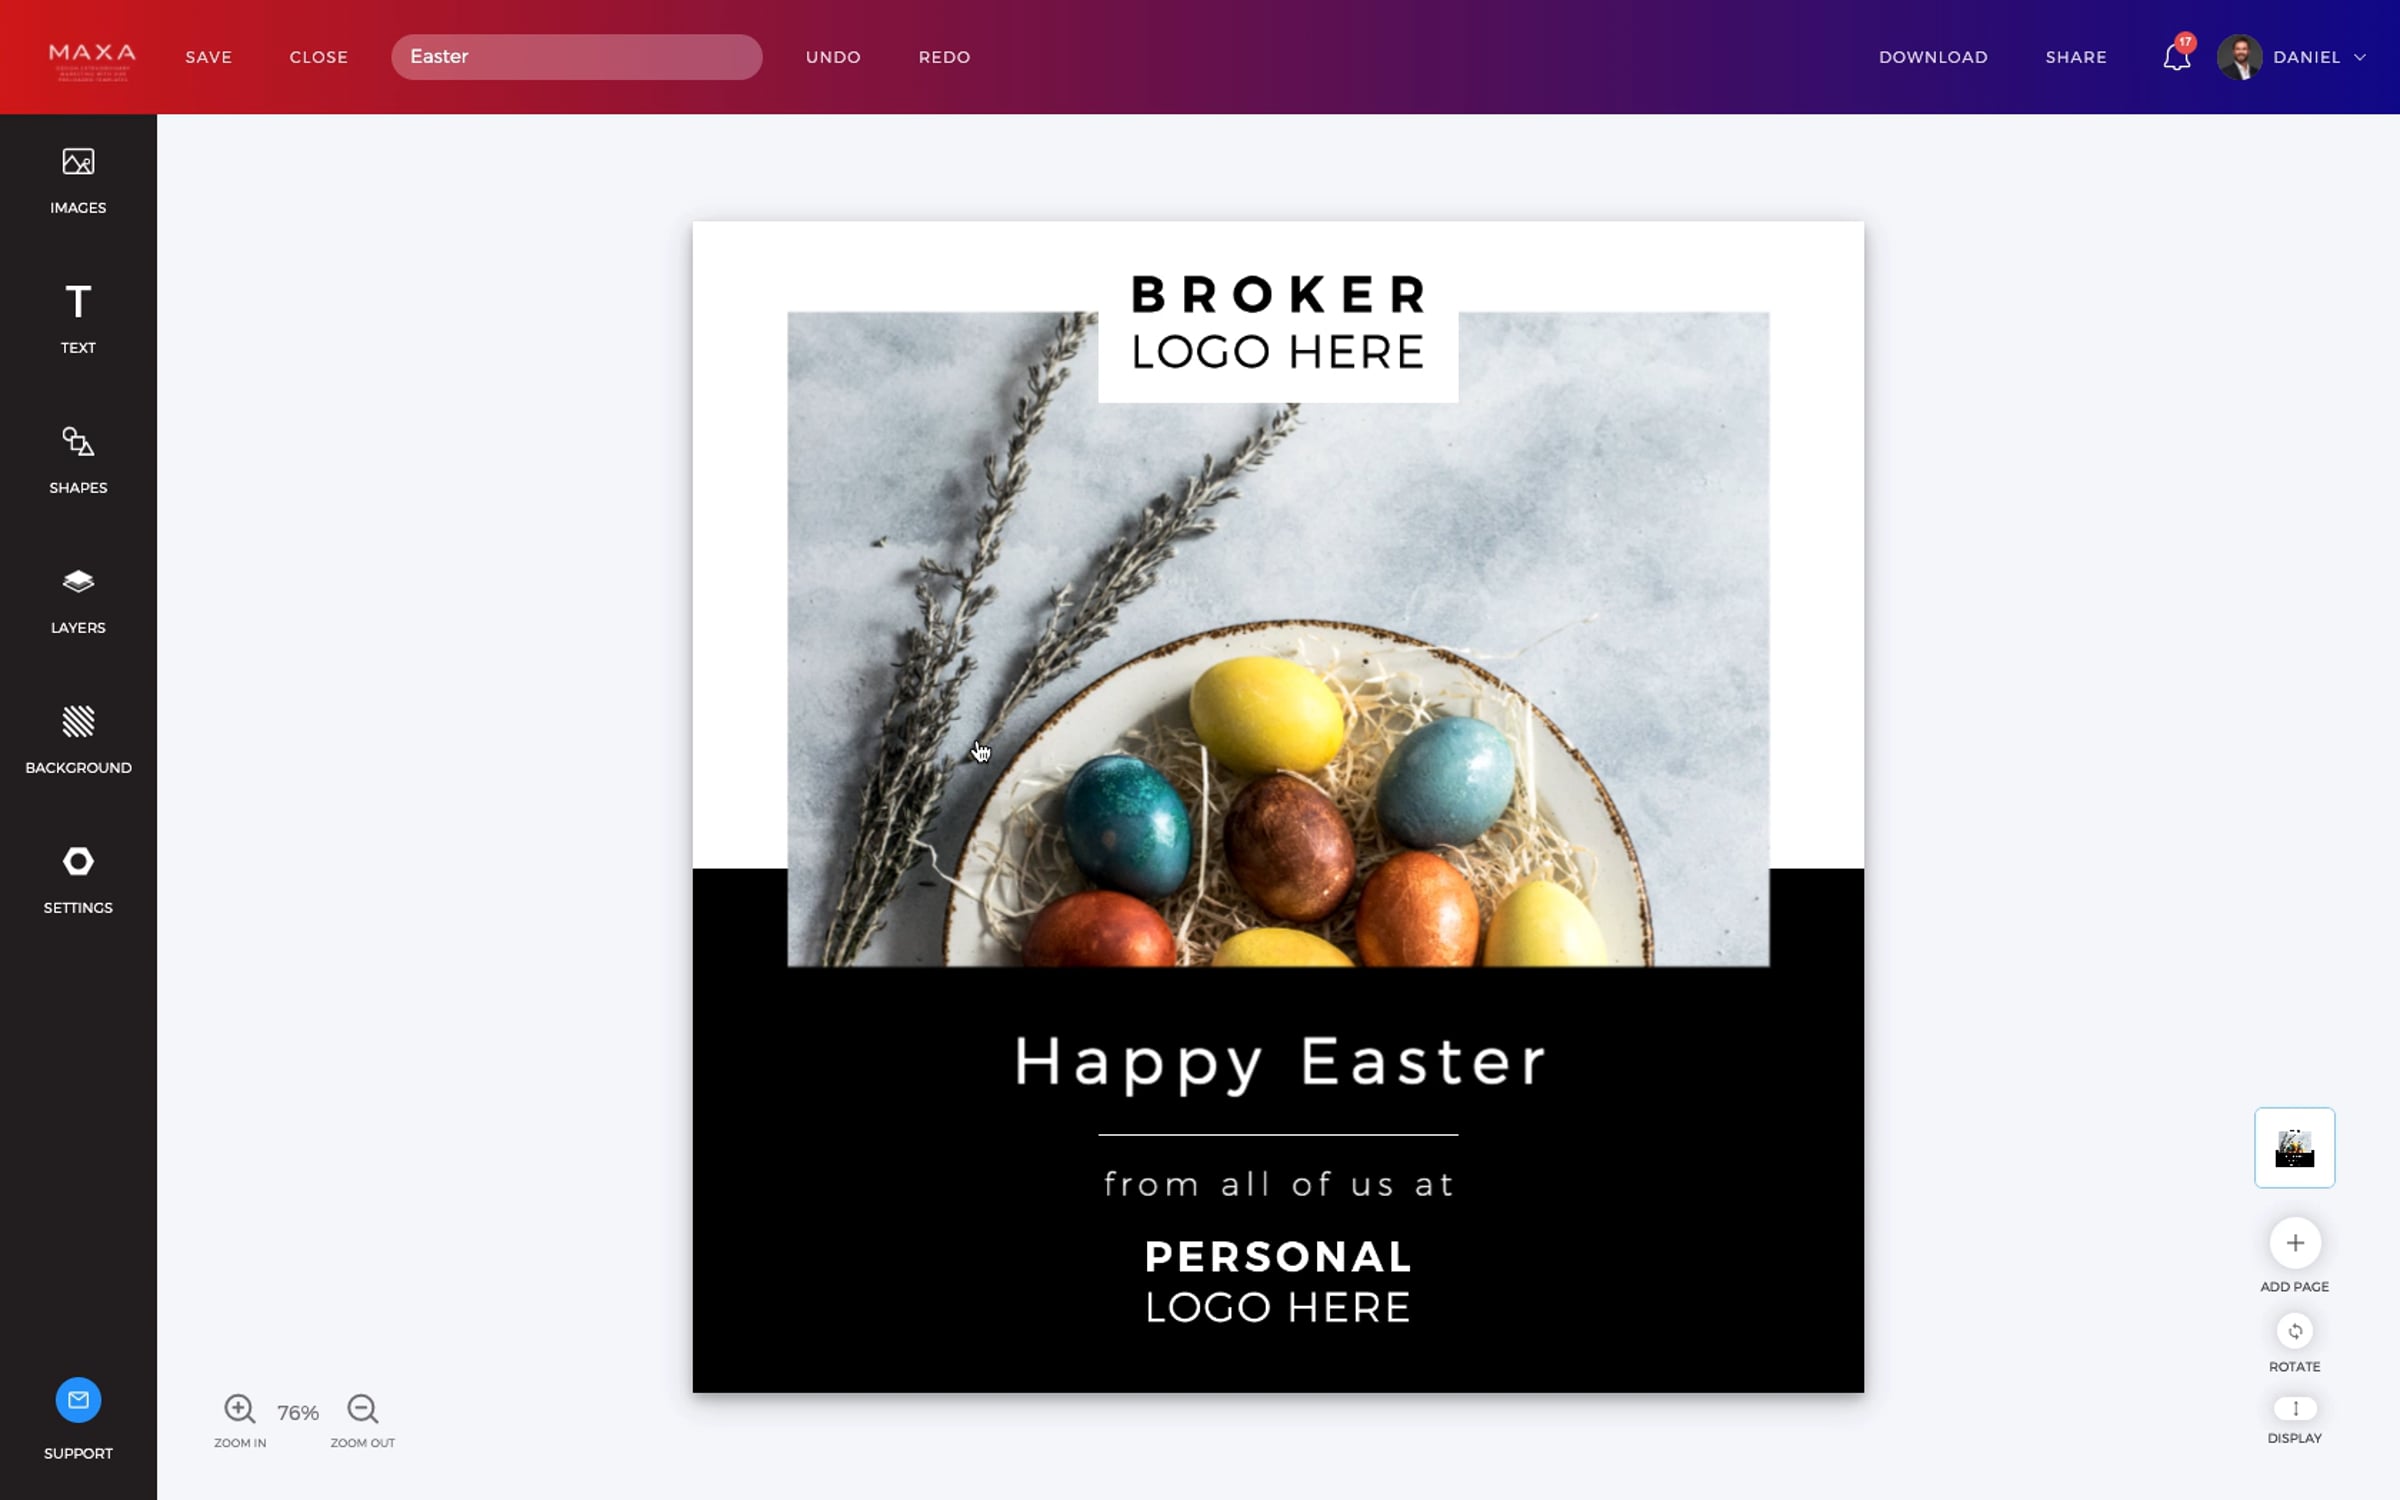
Task: Open the Settings panel
Action: coord(78,880)
